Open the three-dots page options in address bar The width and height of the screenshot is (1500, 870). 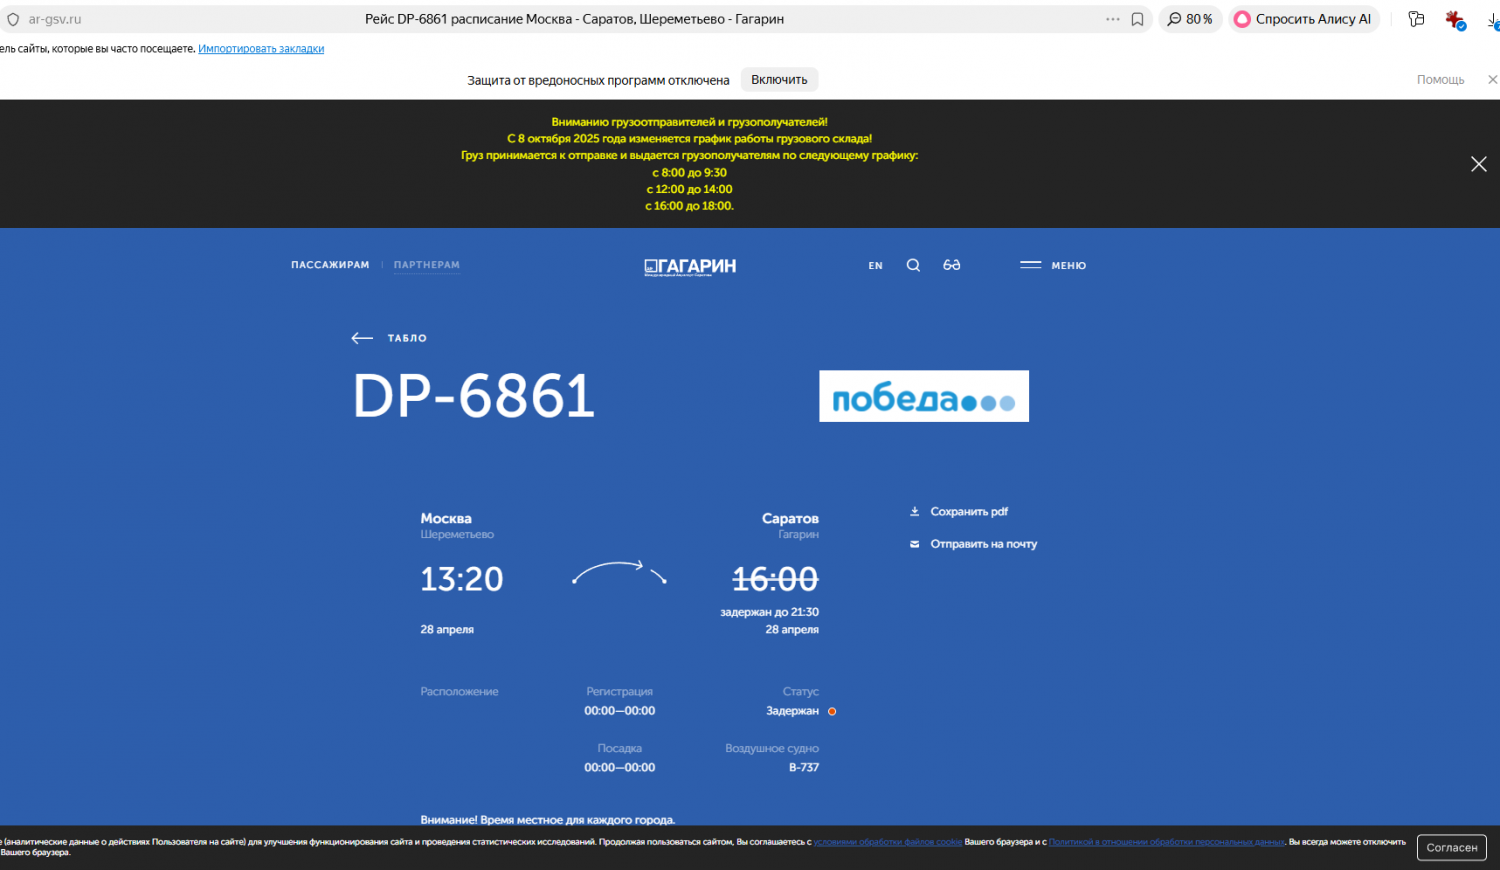[x=1112, y=19]
